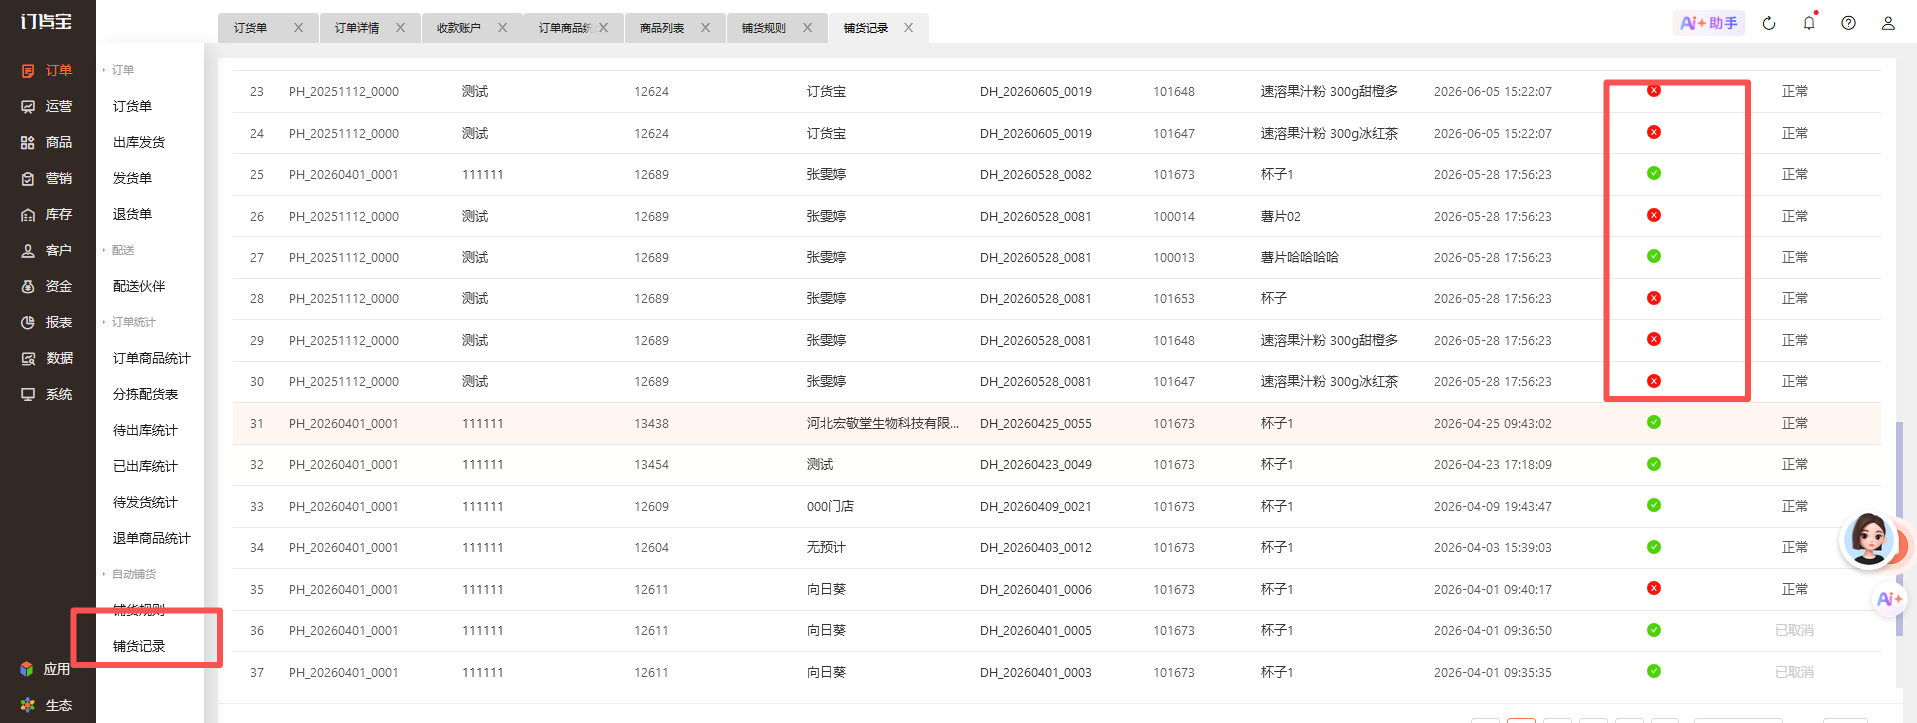Collapse the 配送 submenu group header
Screen dimensions: 1917x723
[119, 250]
